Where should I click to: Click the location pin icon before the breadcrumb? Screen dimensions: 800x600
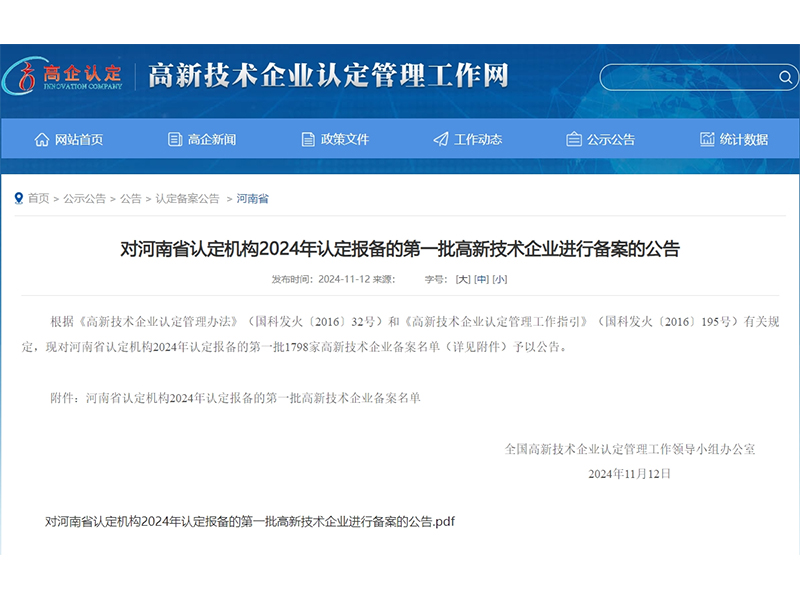15,198
